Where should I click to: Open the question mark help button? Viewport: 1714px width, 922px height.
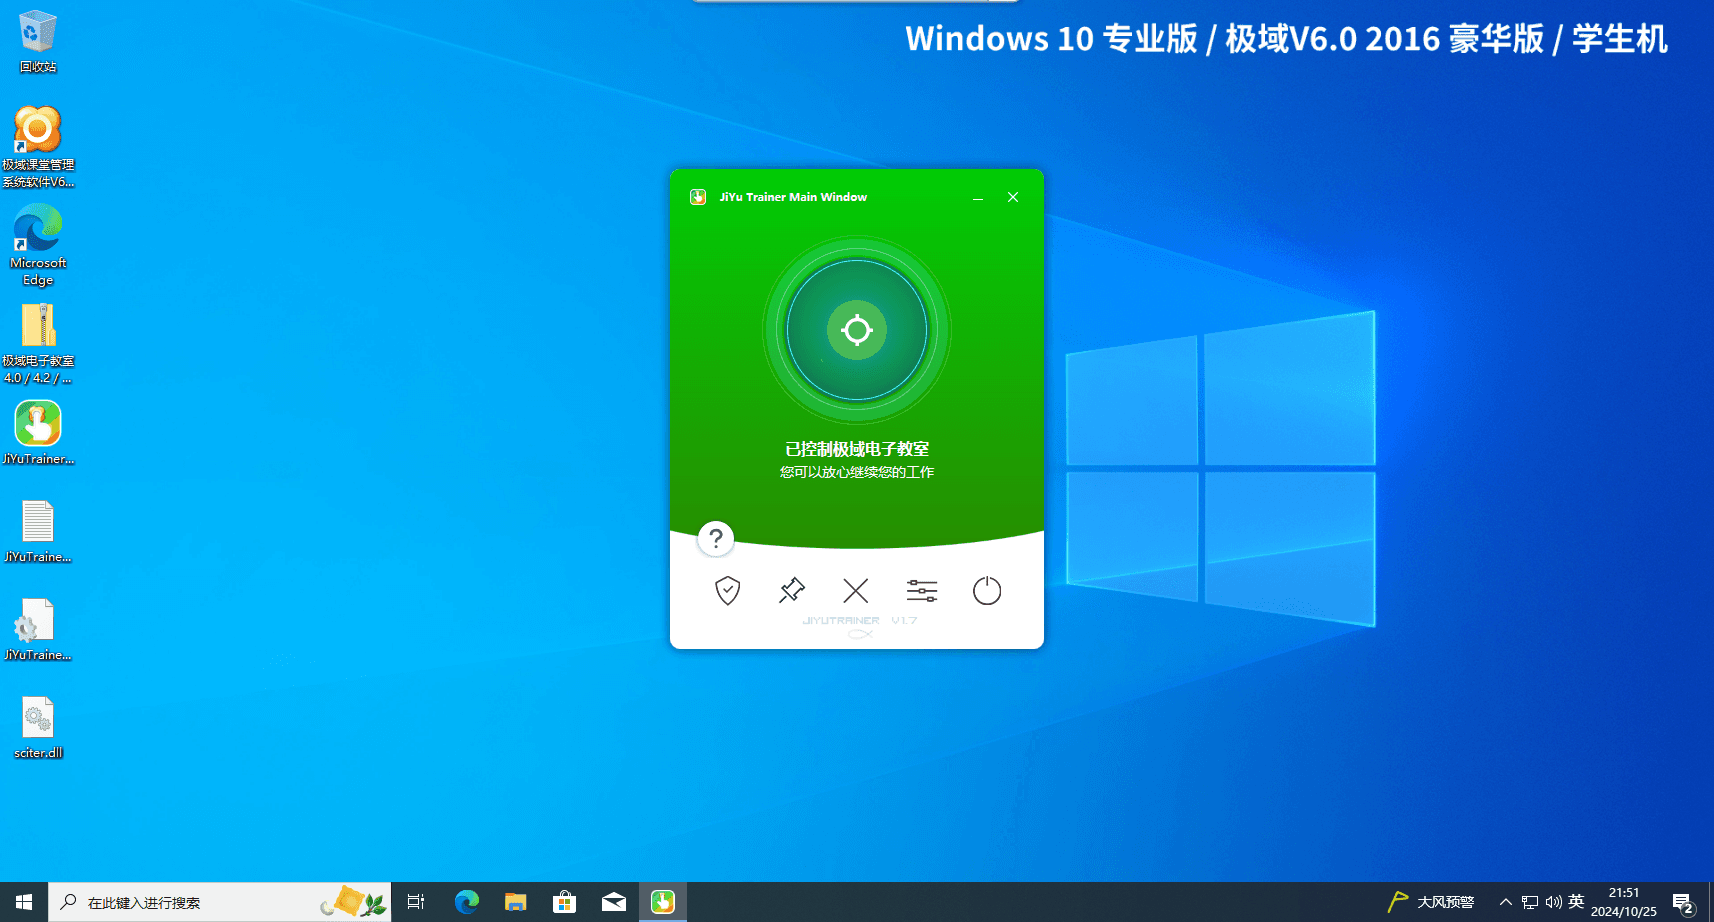click(x=716, y=539)
